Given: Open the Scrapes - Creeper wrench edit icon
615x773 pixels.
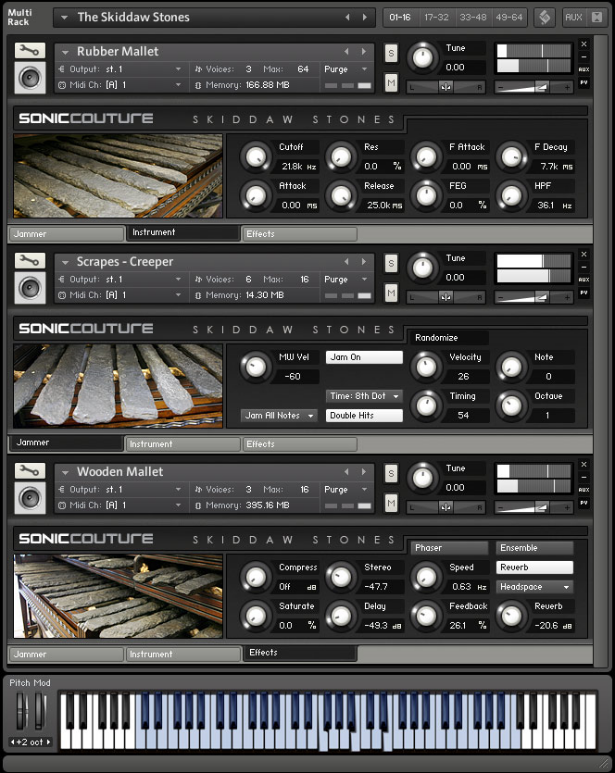Looking at the screenshot, I should coord(30,260).
